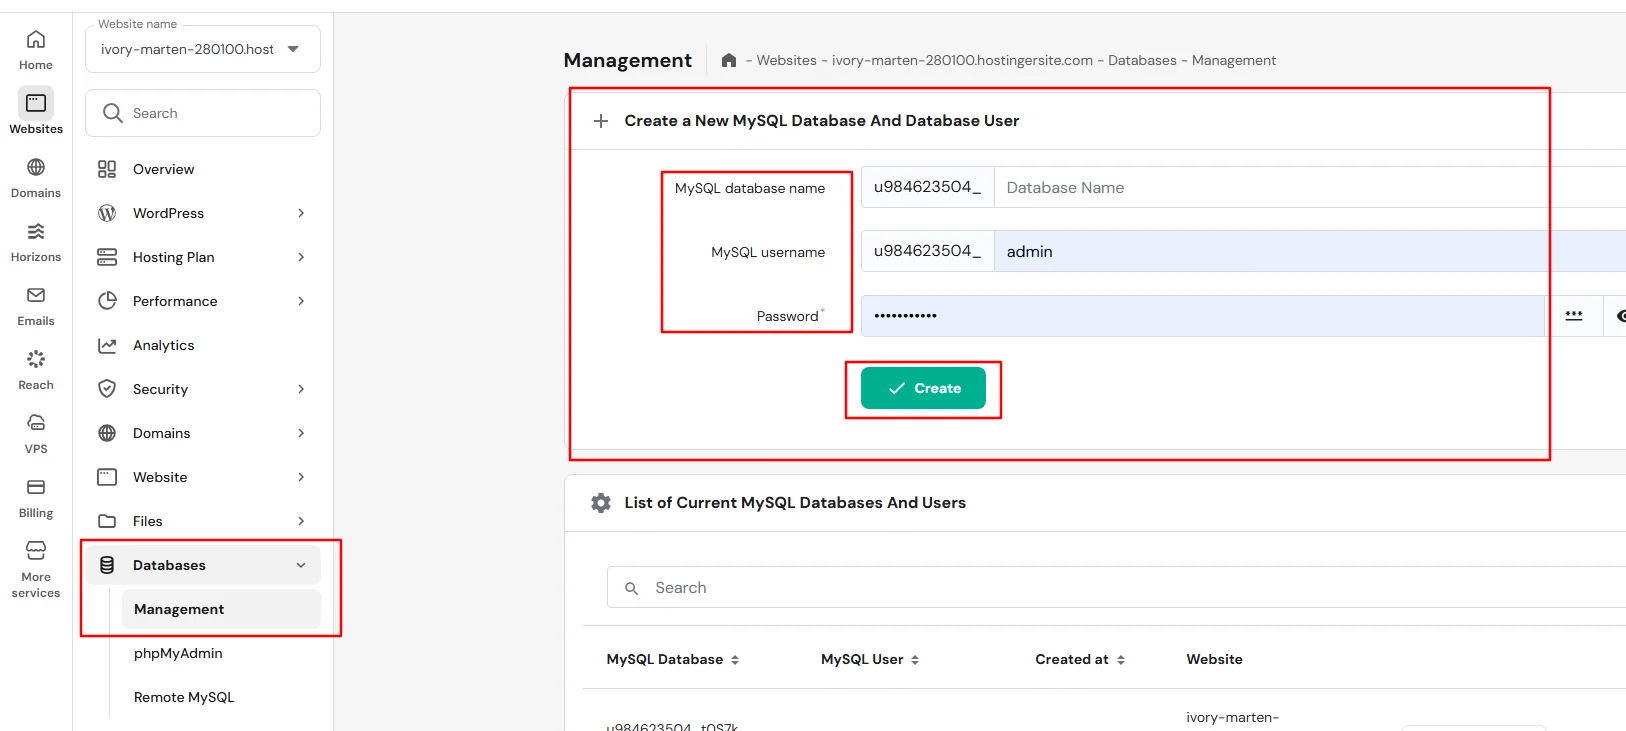The height and width of the screenshot is (731, 1626).
Task: Click the Files folder icon
Action: coord(107,521)
